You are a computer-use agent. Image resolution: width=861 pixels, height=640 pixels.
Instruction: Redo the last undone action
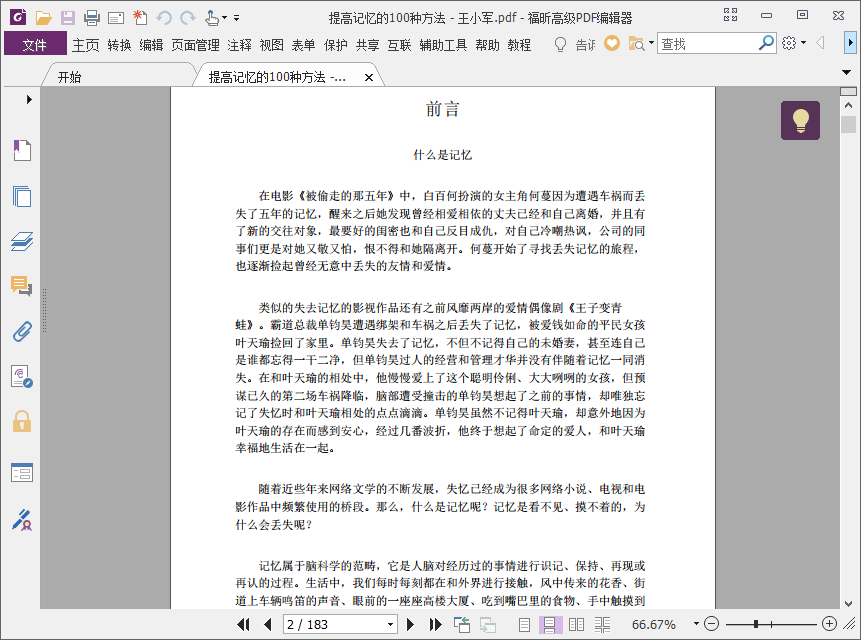(188, 18)
